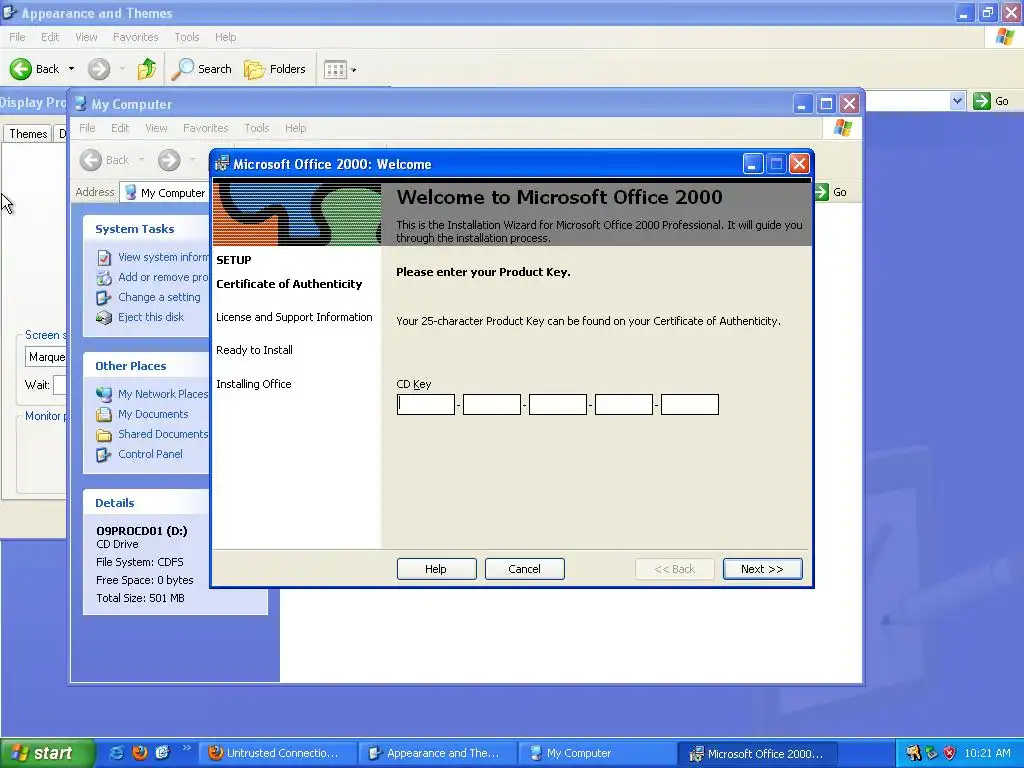
Task: Open Favorites menu in Appearance and Themes window
Action: tap(136, 37)
